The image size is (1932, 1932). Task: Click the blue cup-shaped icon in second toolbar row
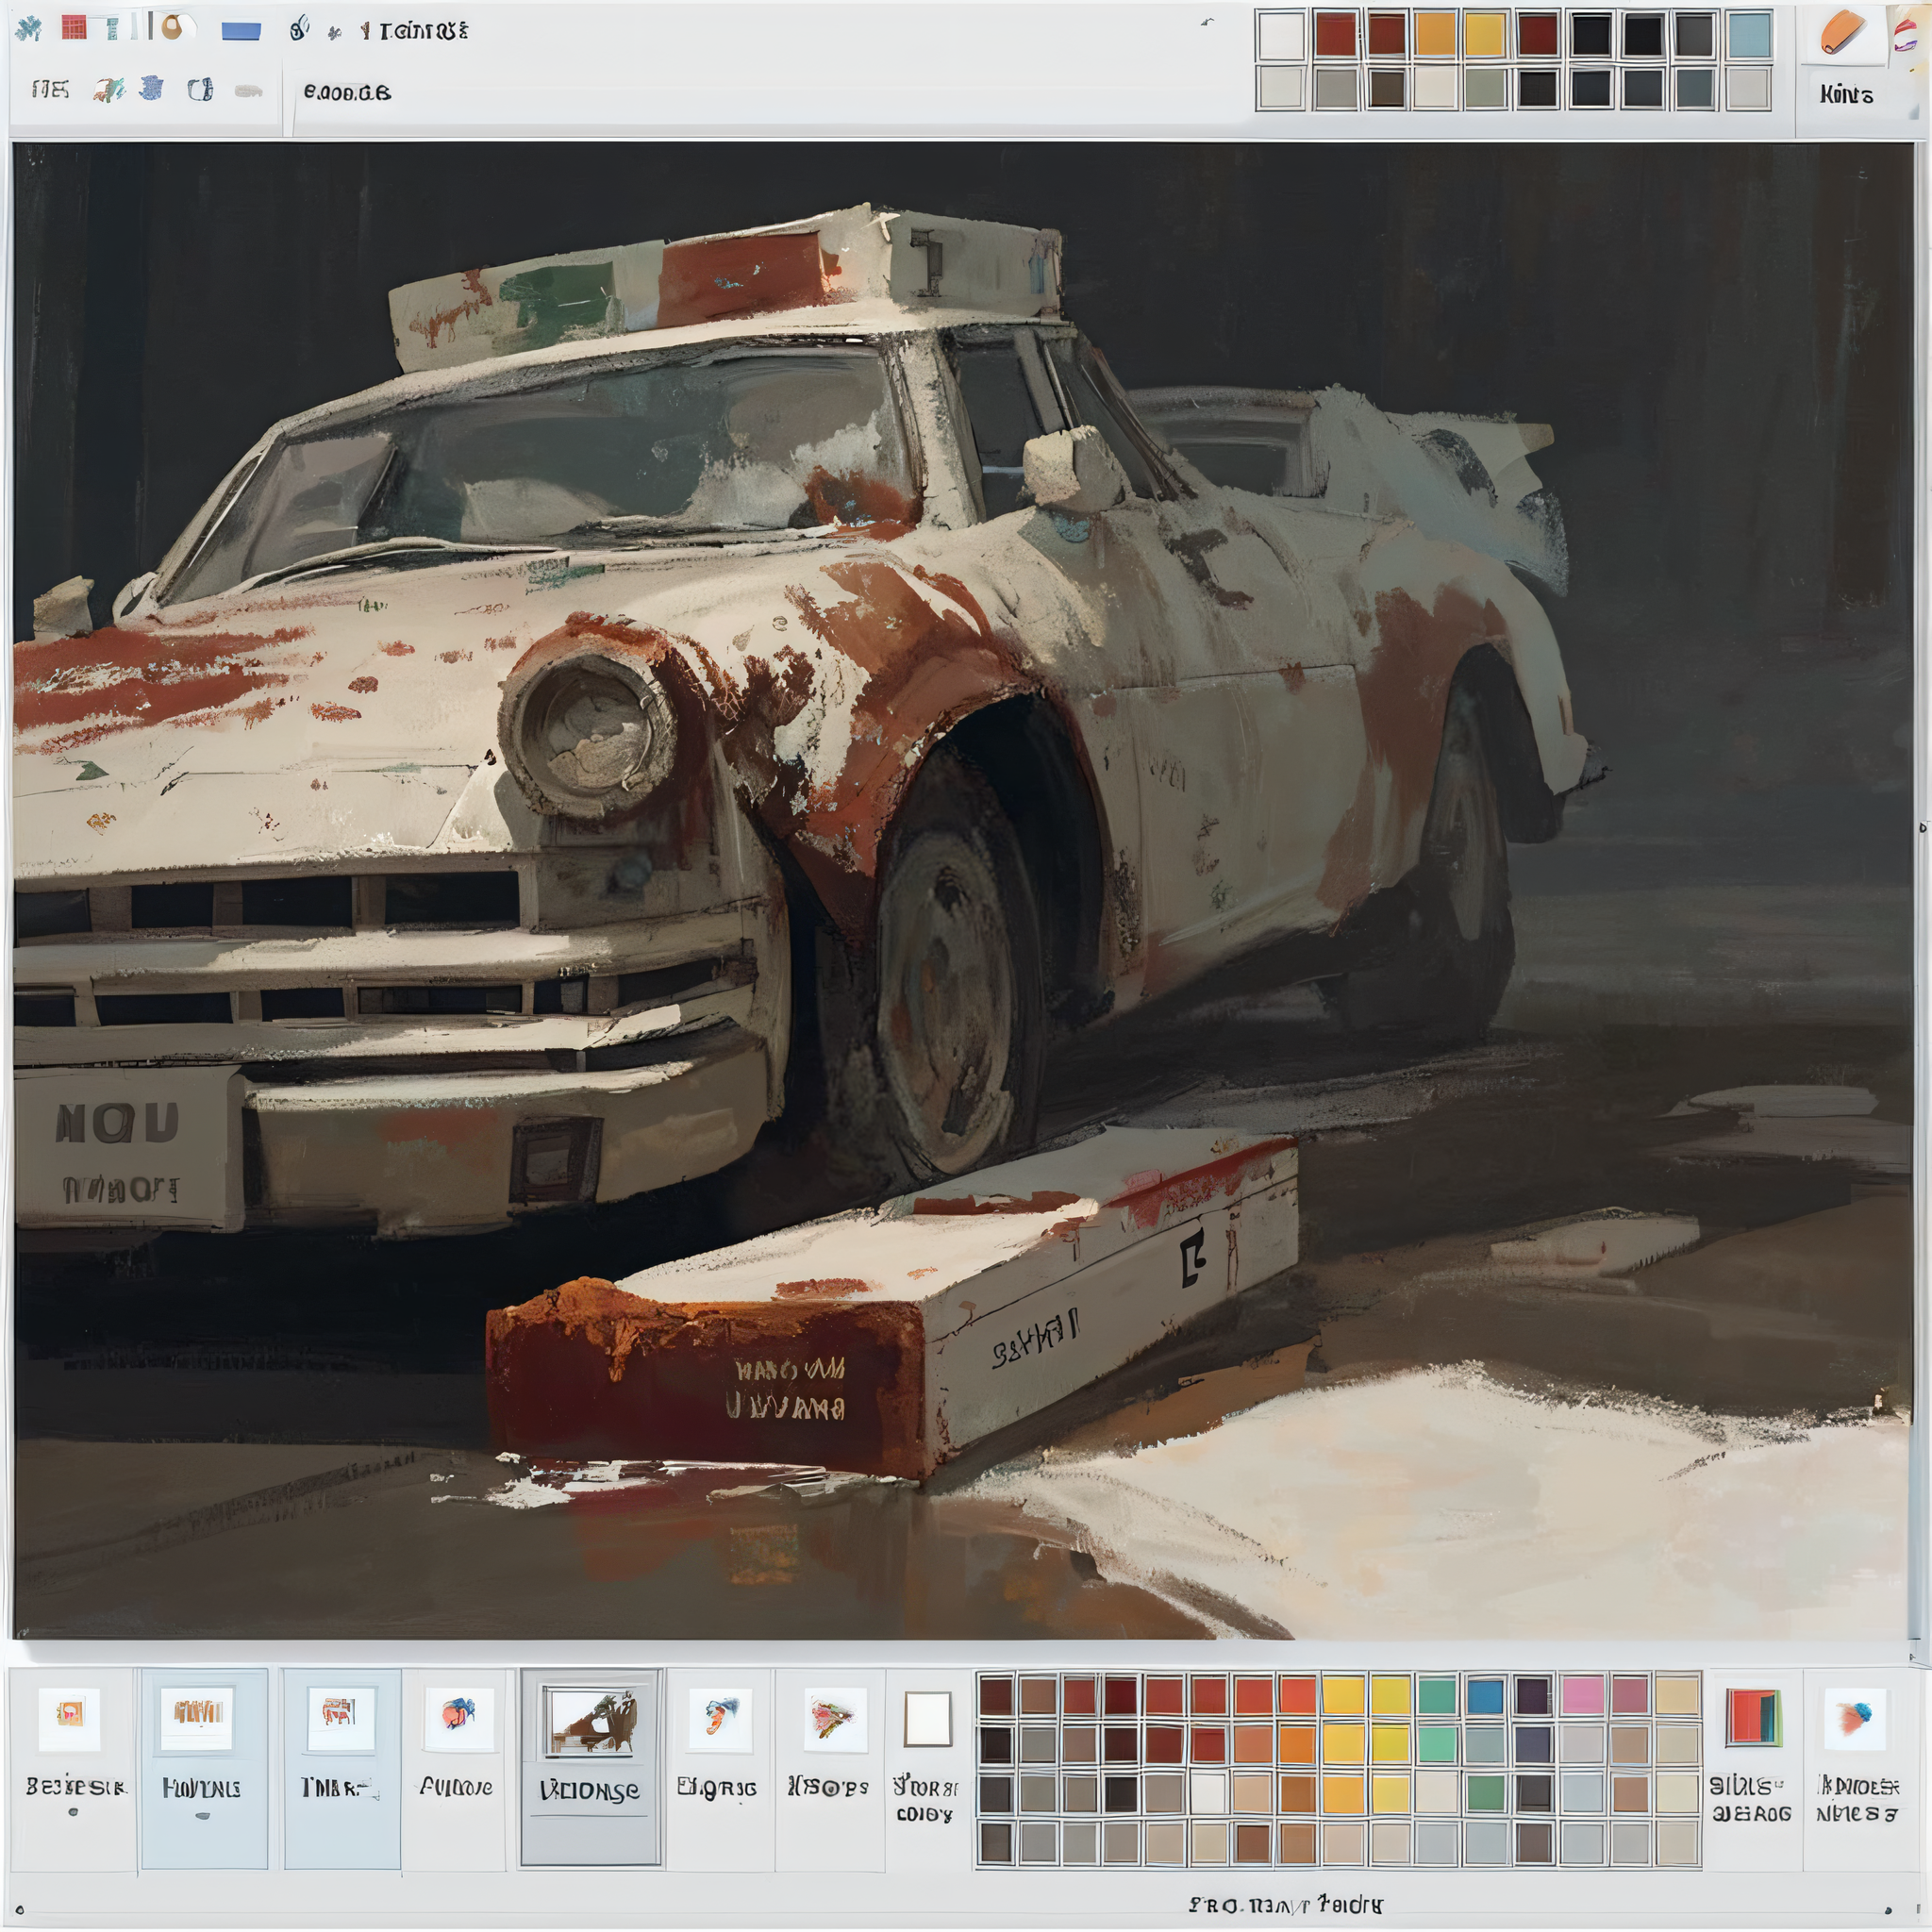coord(200,90)
